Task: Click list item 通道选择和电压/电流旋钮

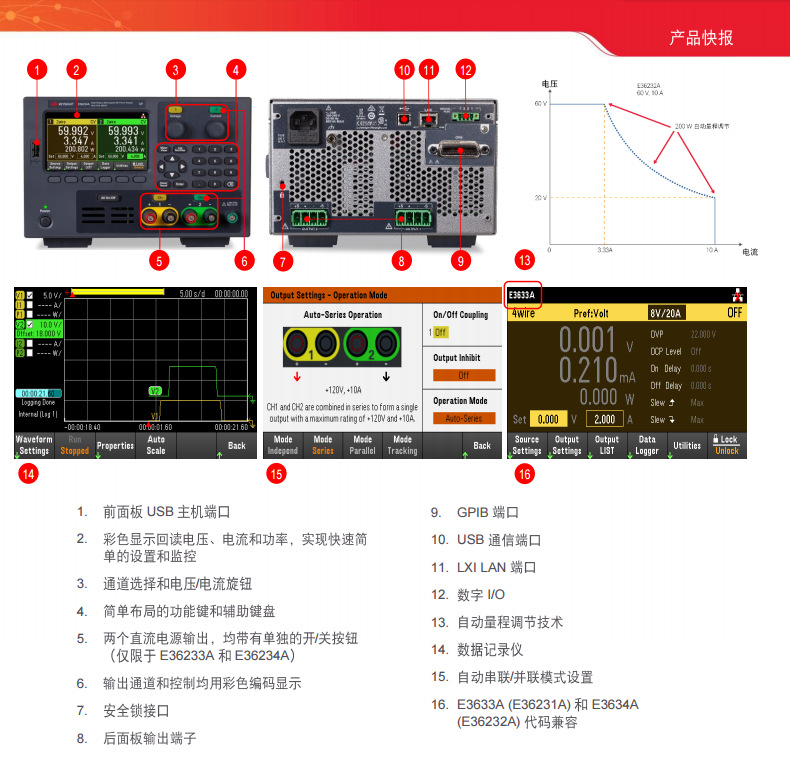Action: [x=177, y=584]
